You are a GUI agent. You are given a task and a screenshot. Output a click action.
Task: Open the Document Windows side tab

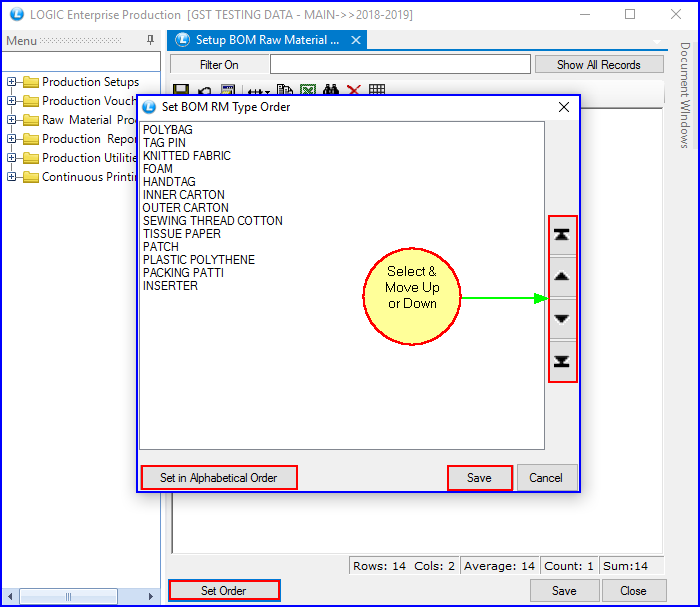coord(685,95)
